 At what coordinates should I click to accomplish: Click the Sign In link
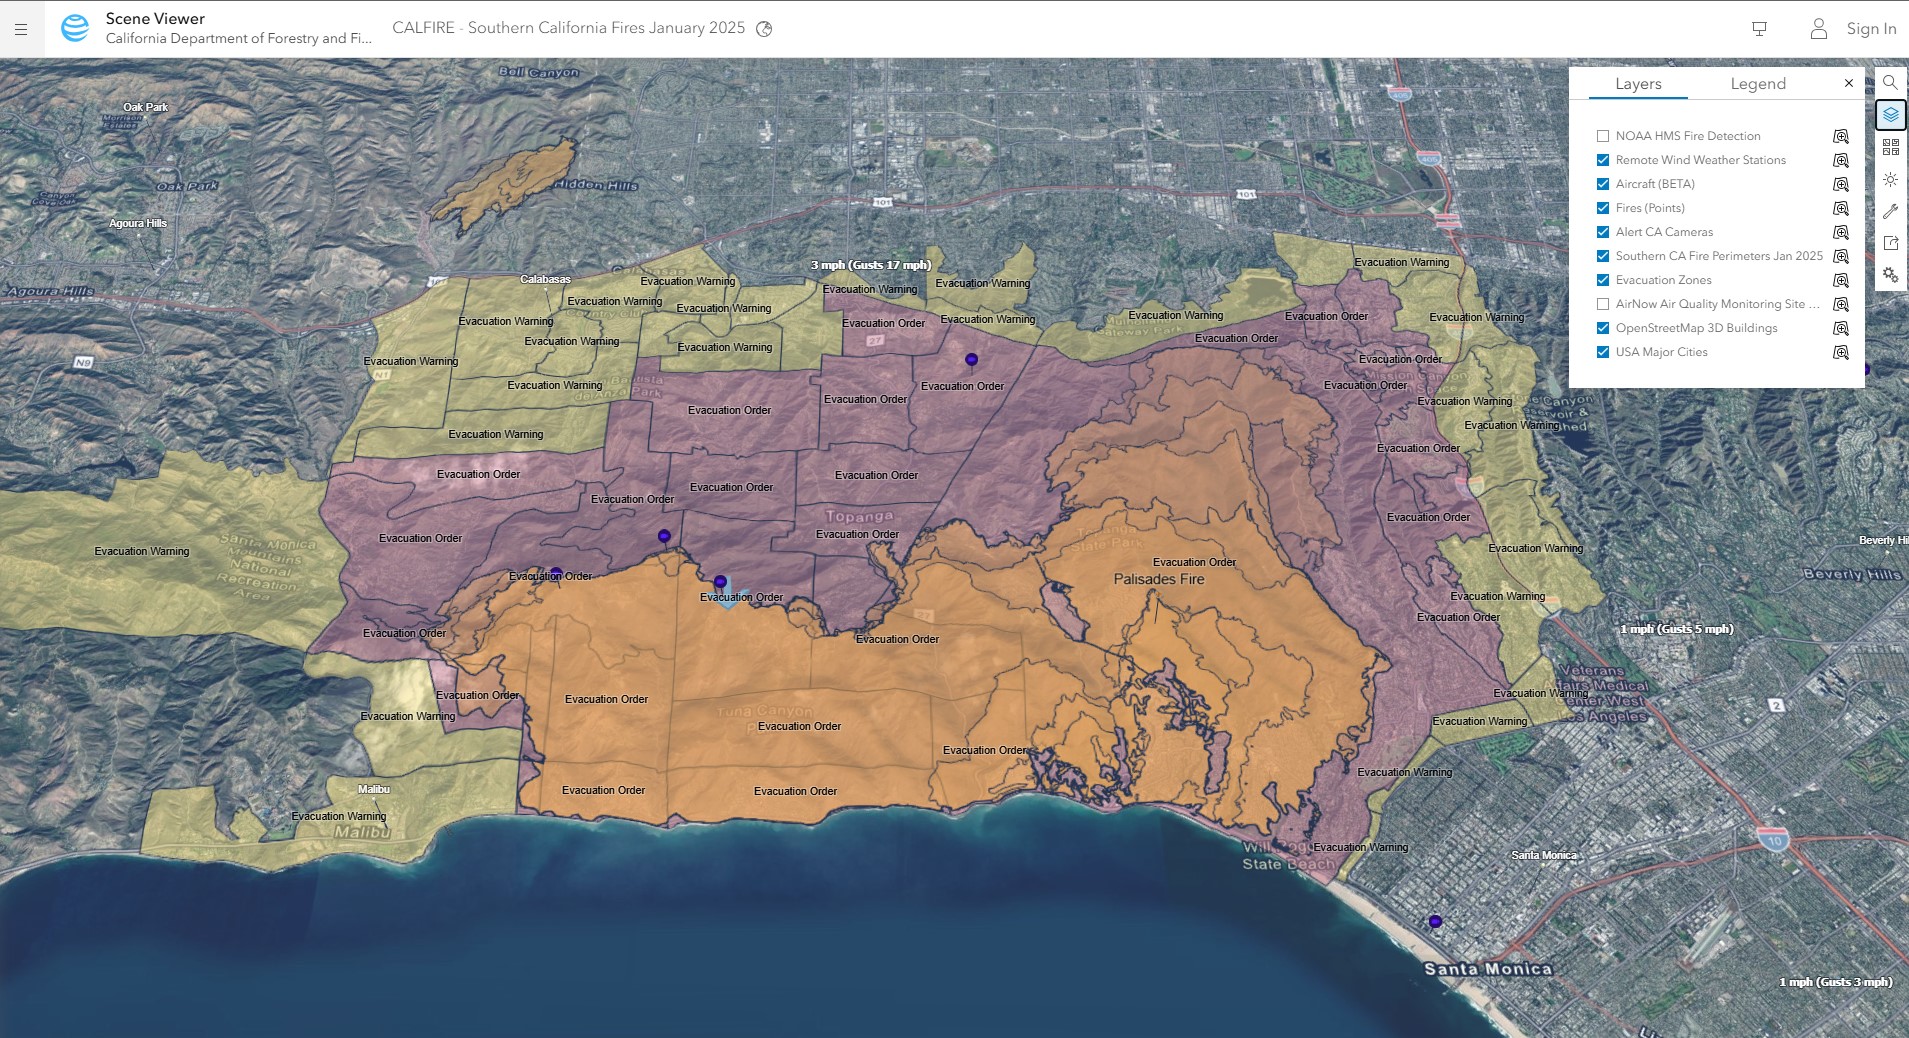pos(1871,28)
